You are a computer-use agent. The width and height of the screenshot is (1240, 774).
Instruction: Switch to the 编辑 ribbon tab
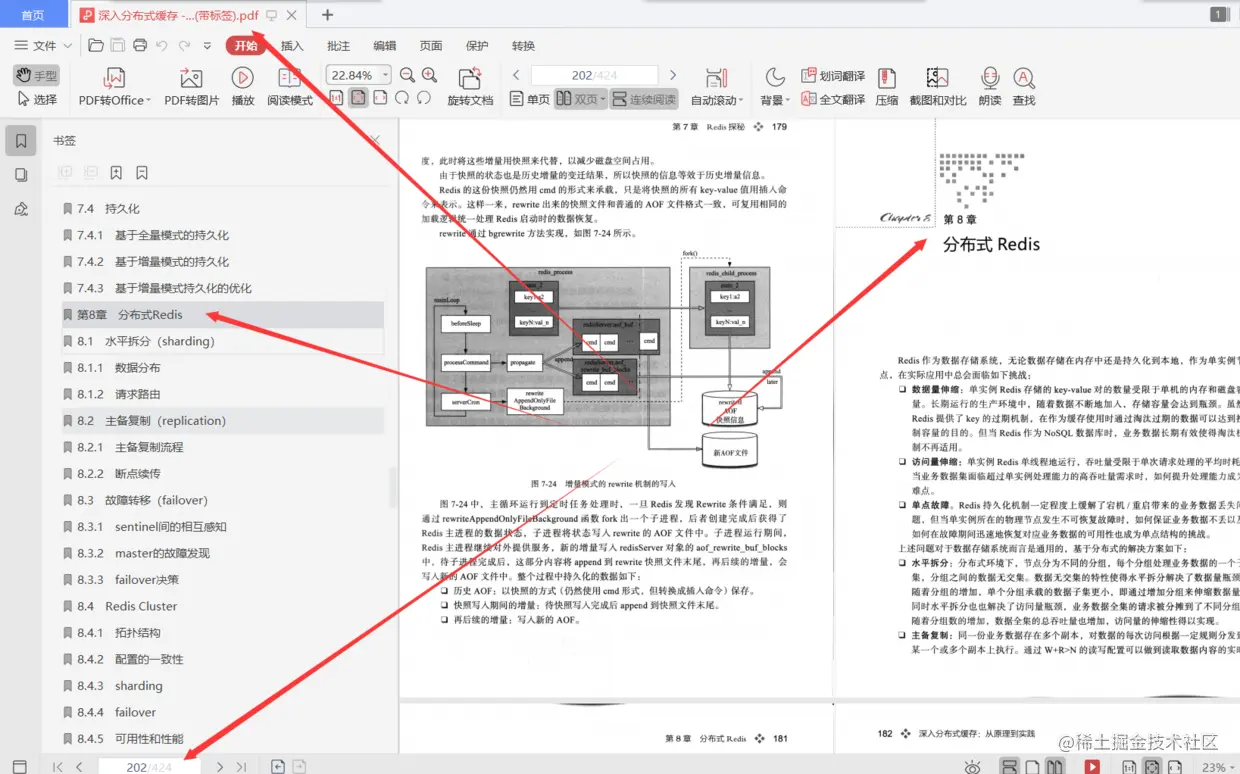point(385,45)
